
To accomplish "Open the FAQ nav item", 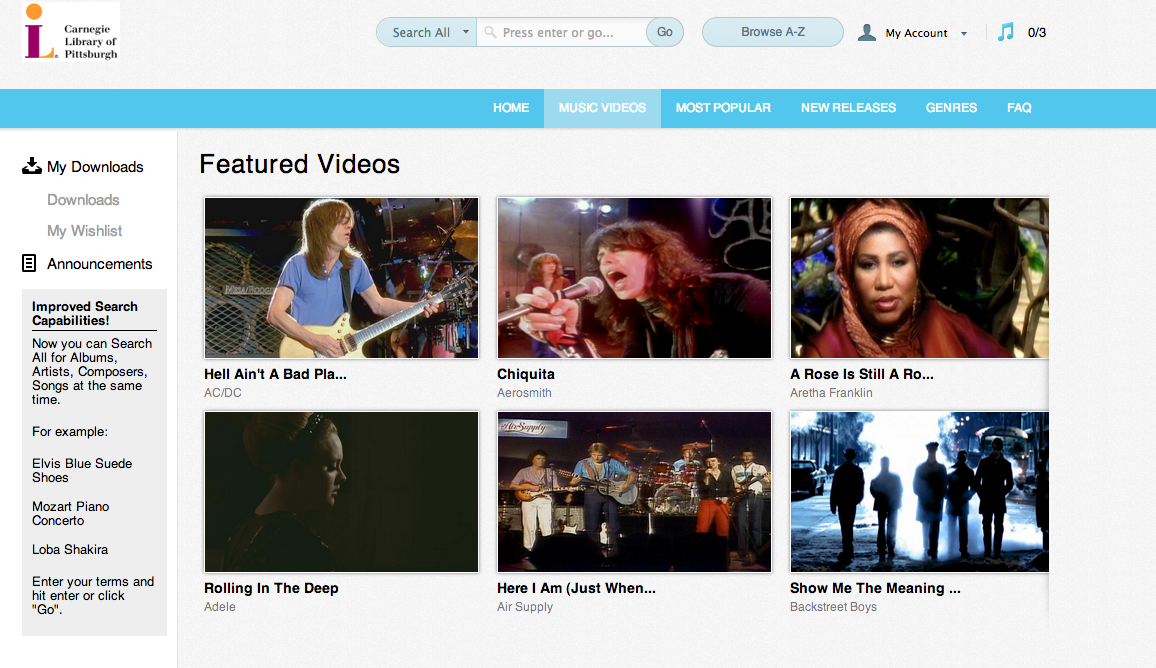I will 1019,108.
